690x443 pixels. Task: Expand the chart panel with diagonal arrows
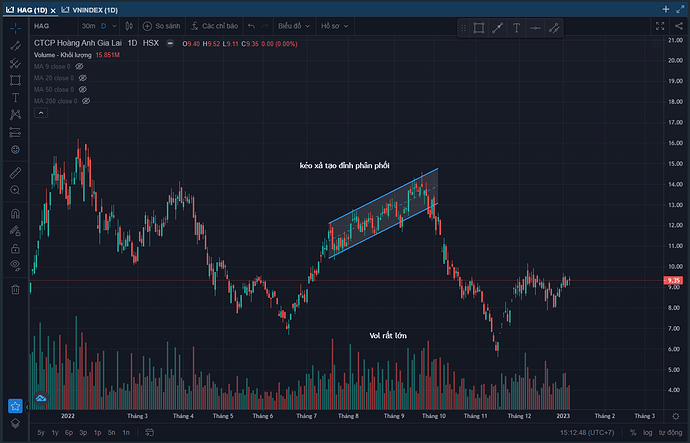(680, 9)
